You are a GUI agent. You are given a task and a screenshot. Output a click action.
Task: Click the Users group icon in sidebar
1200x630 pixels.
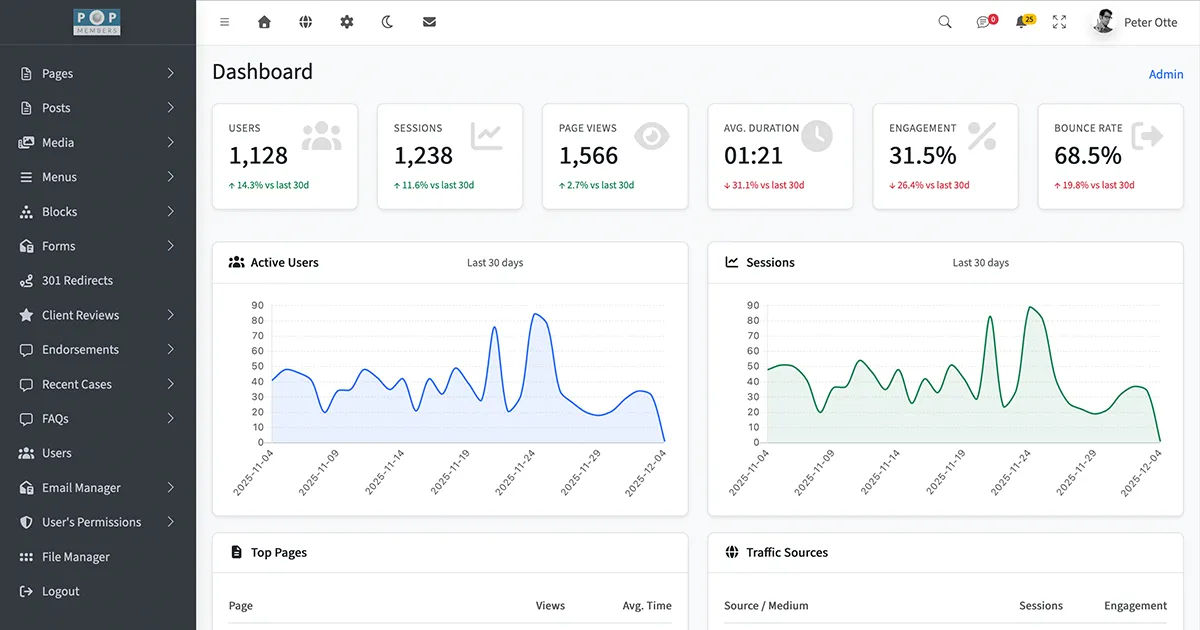pyautogui.click(x=26, y=454)
